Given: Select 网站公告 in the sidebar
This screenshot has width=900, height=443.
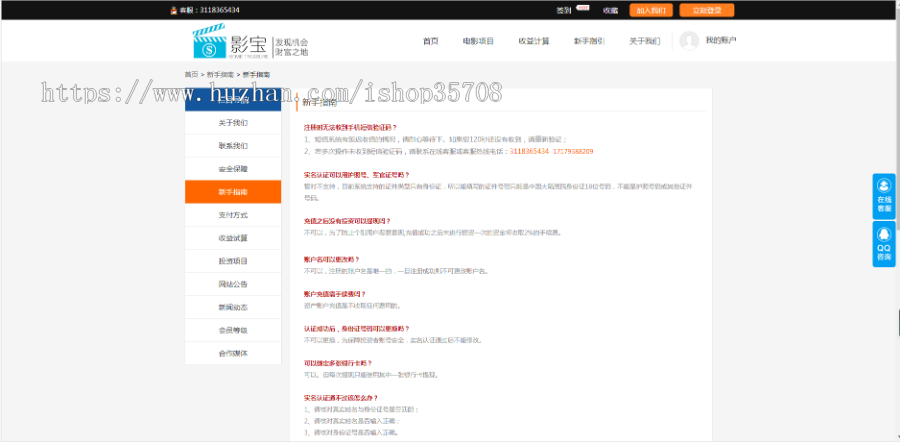Looking at the screenshot, I should pos(233,285).
